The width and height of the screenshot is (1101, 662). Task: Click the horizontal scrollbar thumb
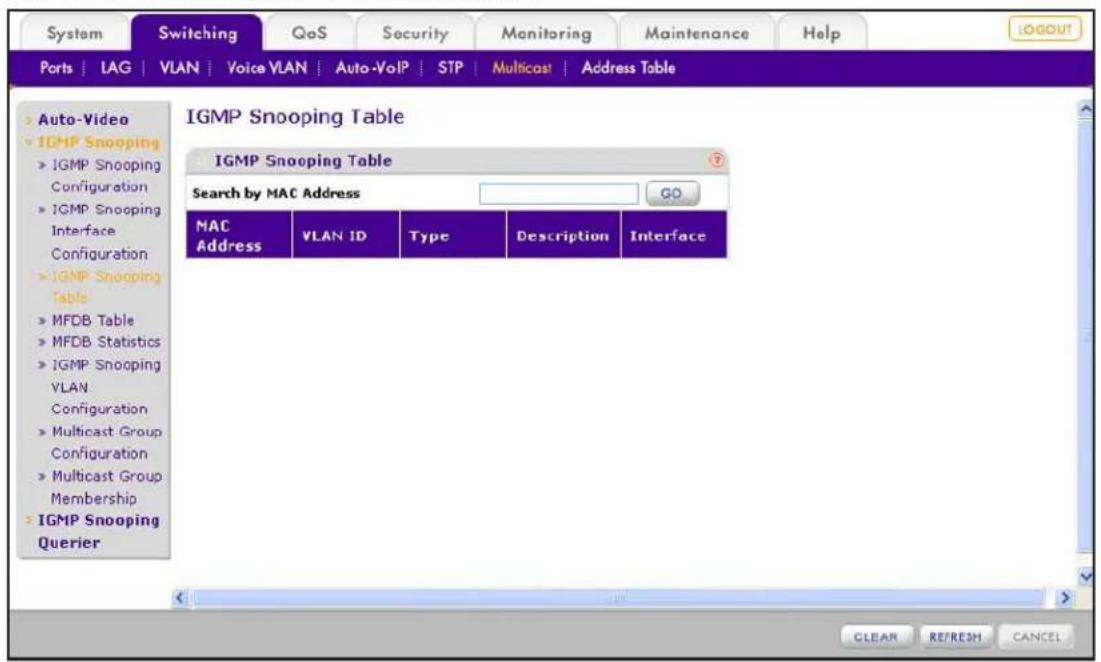tap(619, 598)
